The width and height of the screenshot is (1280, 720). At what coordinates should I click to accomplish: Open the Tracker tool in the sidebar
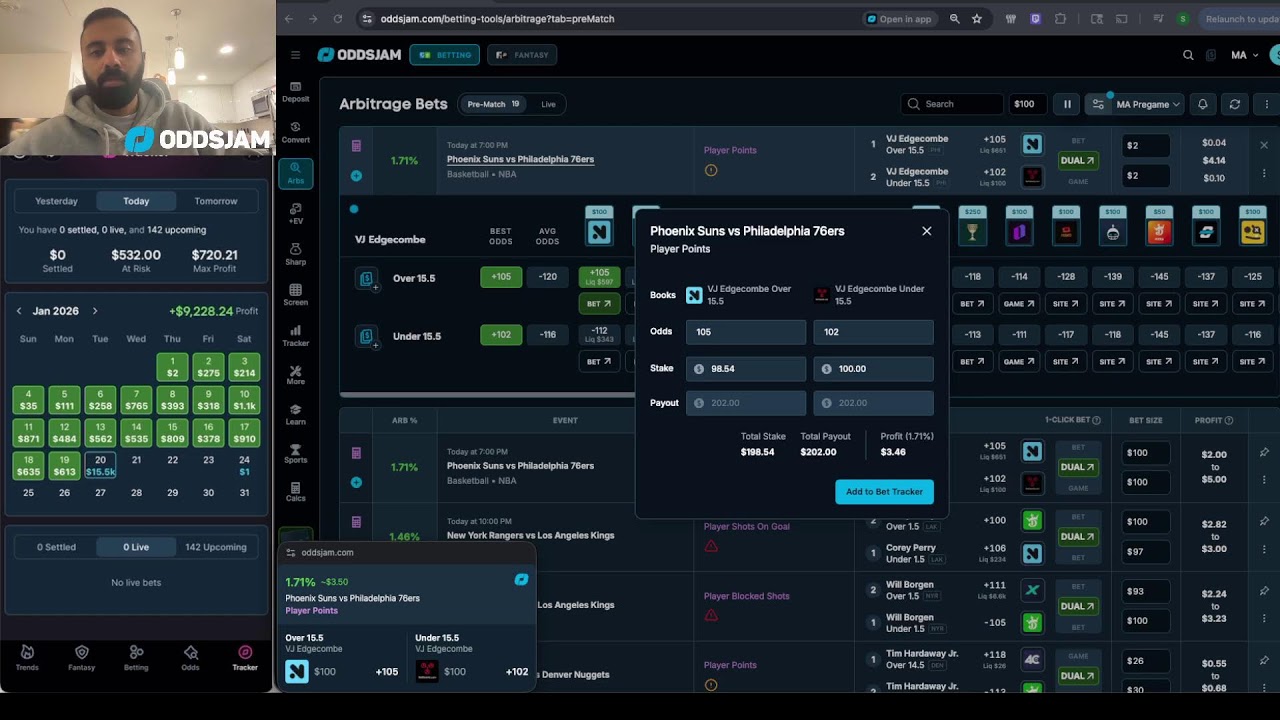pyautogui.click(x=295, y=336)
